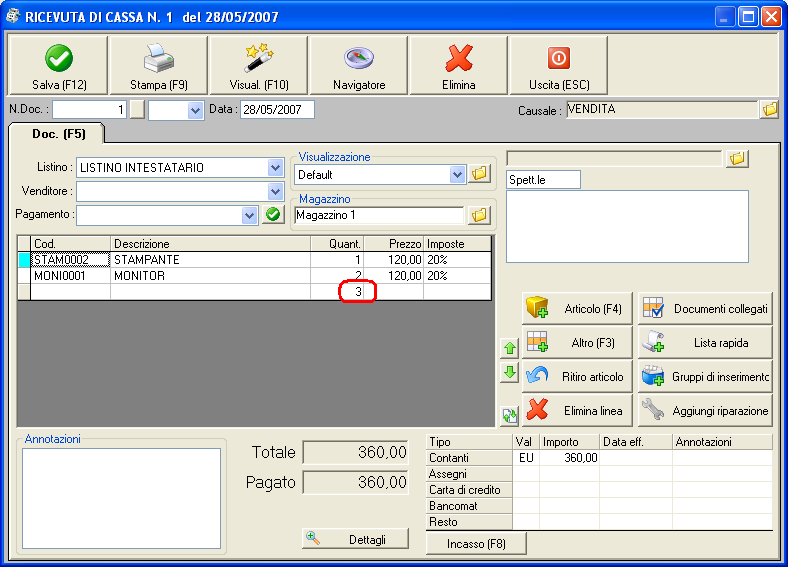The image size is (788, 567).
Task: Click Contanti Importo 360,00 cell
Action: click(569, 458)
